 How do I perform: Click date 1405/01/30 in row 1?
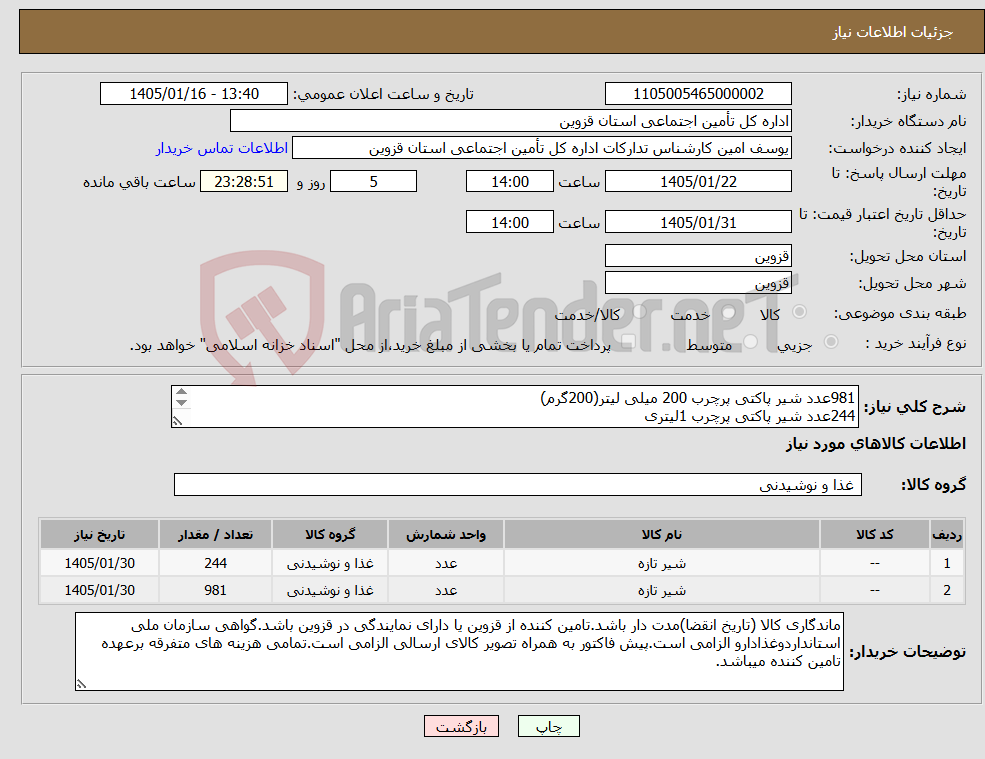point(99,564)
